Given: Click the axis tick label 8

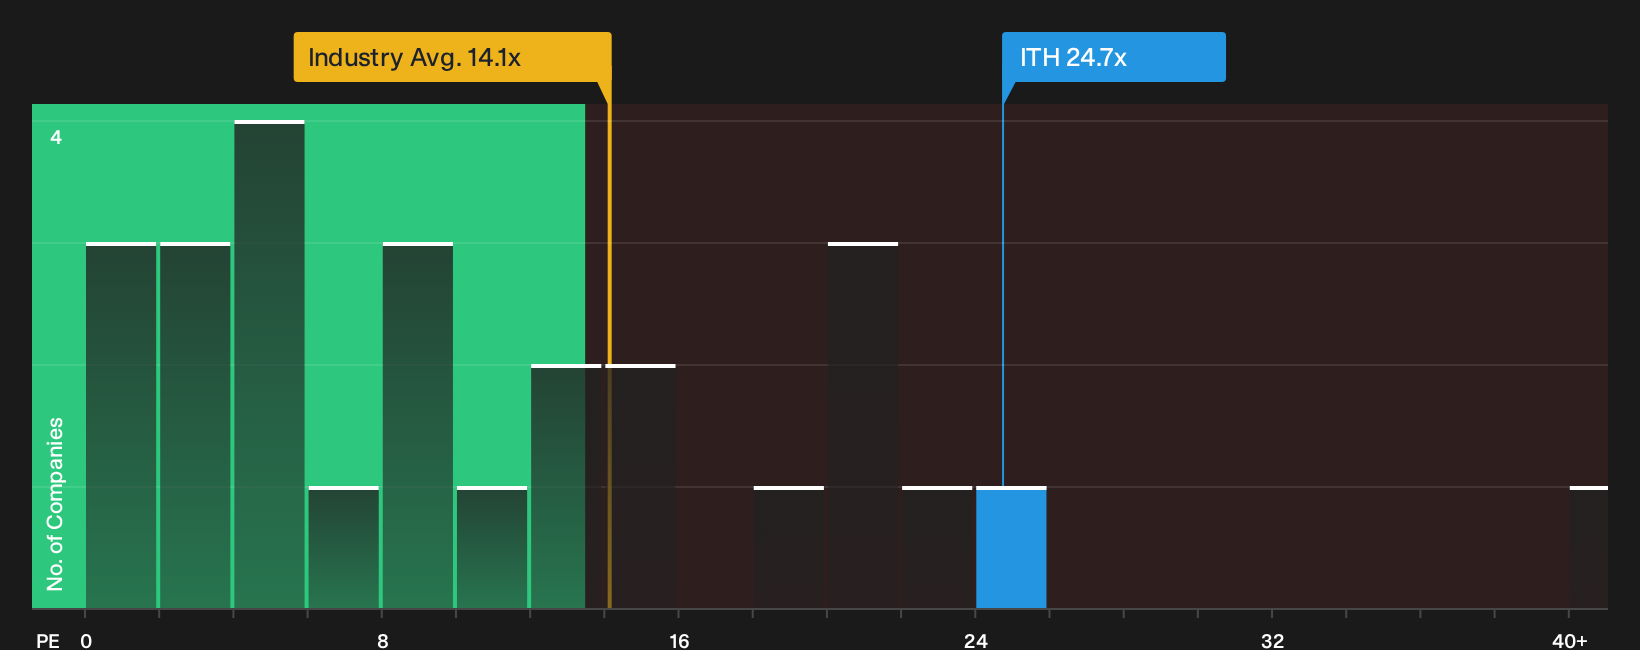Looking at the screenshot, I should point(383,640).
